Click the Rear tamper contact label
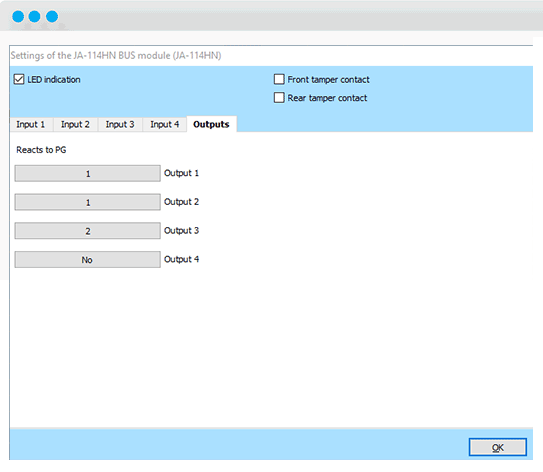Image resolution: width=543 pixels, height=472 pixels. [327, 98]
